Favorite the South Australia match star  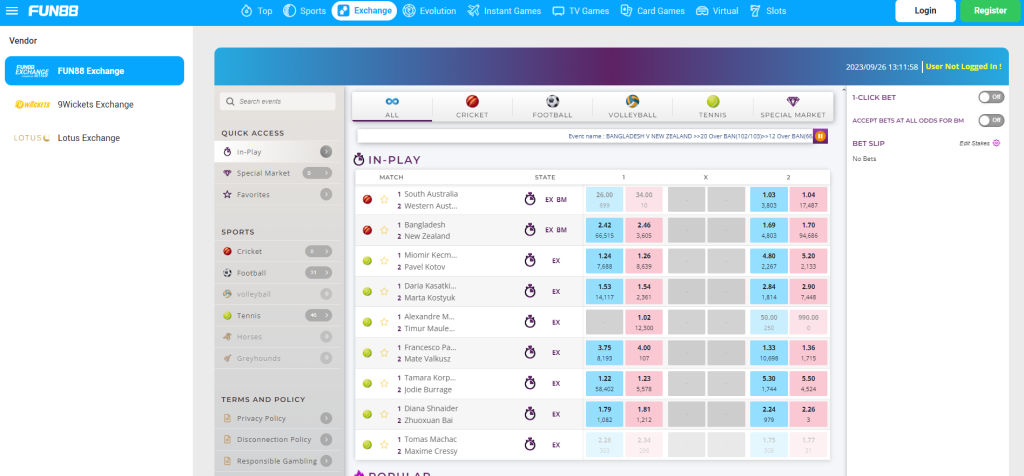click(x=384, y=200)
